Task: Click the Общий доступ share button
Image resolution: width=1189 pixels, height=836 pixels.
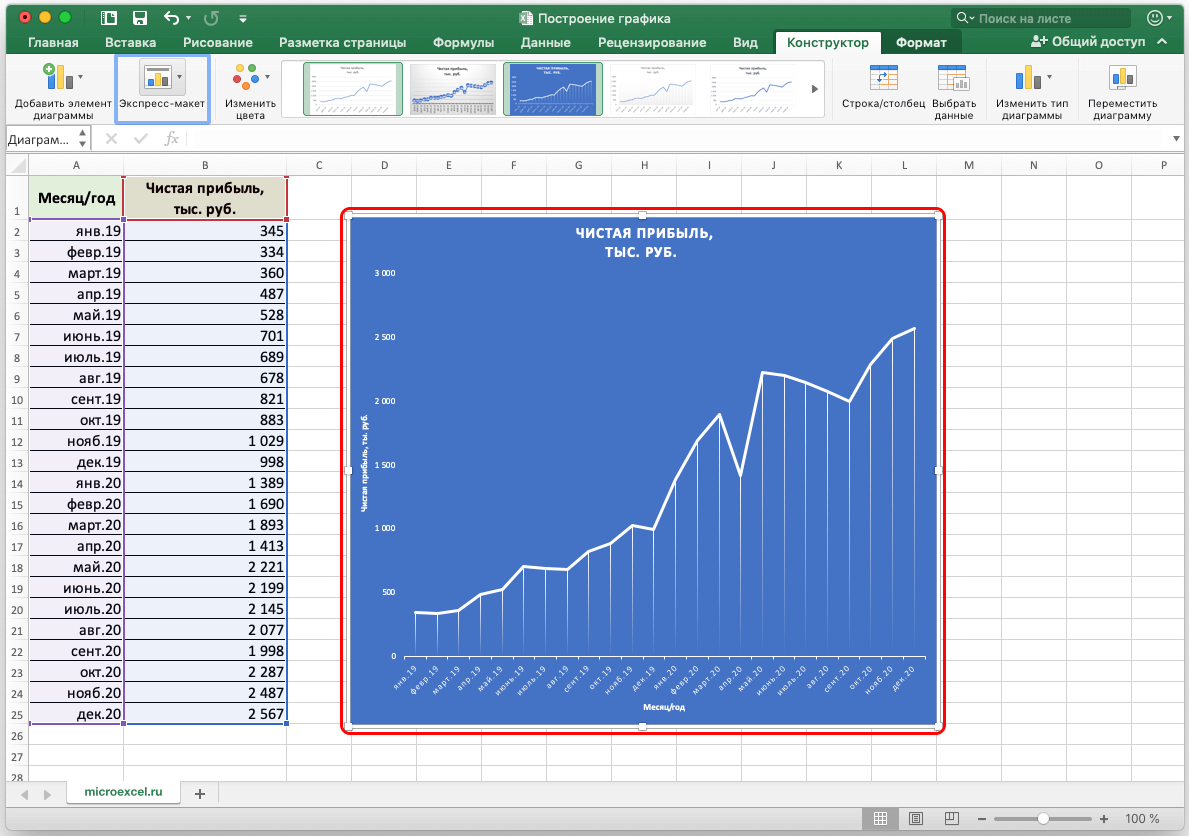Action: [x=1088, y=42]
